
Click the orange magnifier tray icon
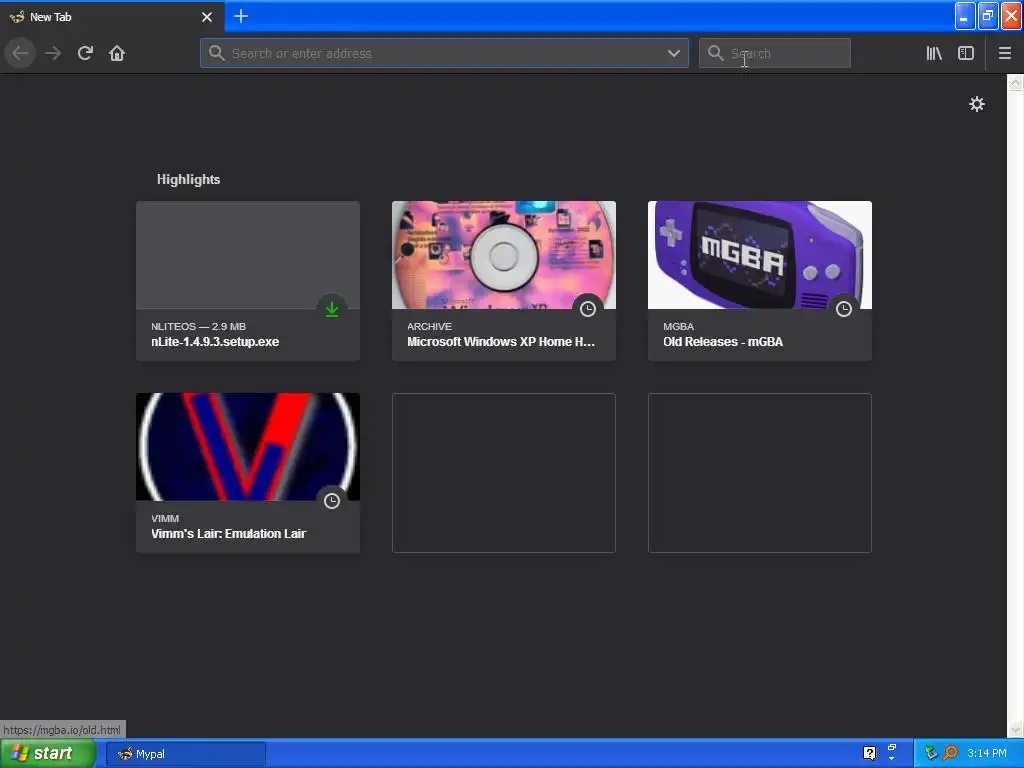[x=950, y=753]
